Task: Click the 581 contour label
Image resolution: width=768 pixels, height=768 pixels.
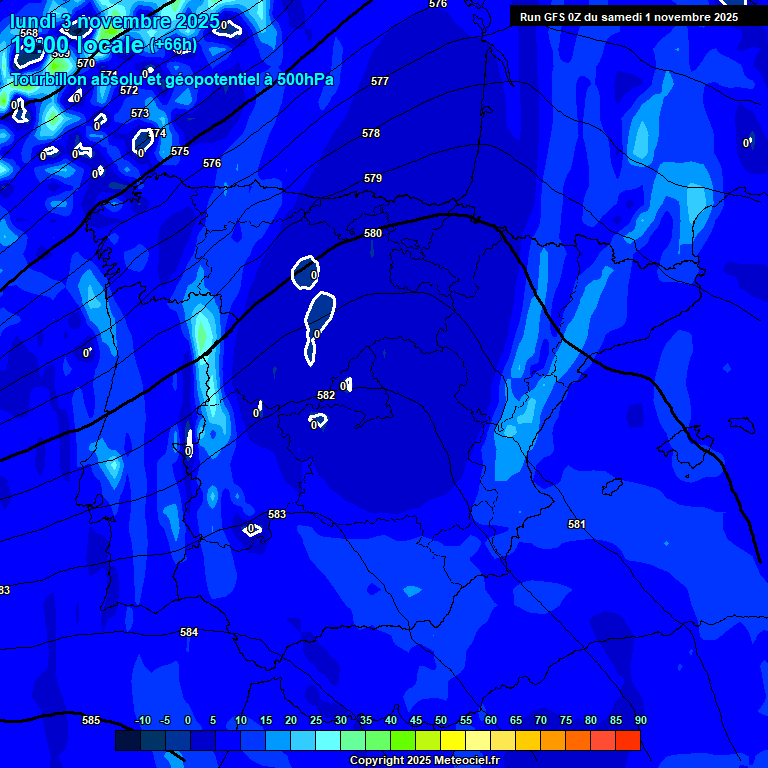Action: pyautogui.click(x=576, y=524)
